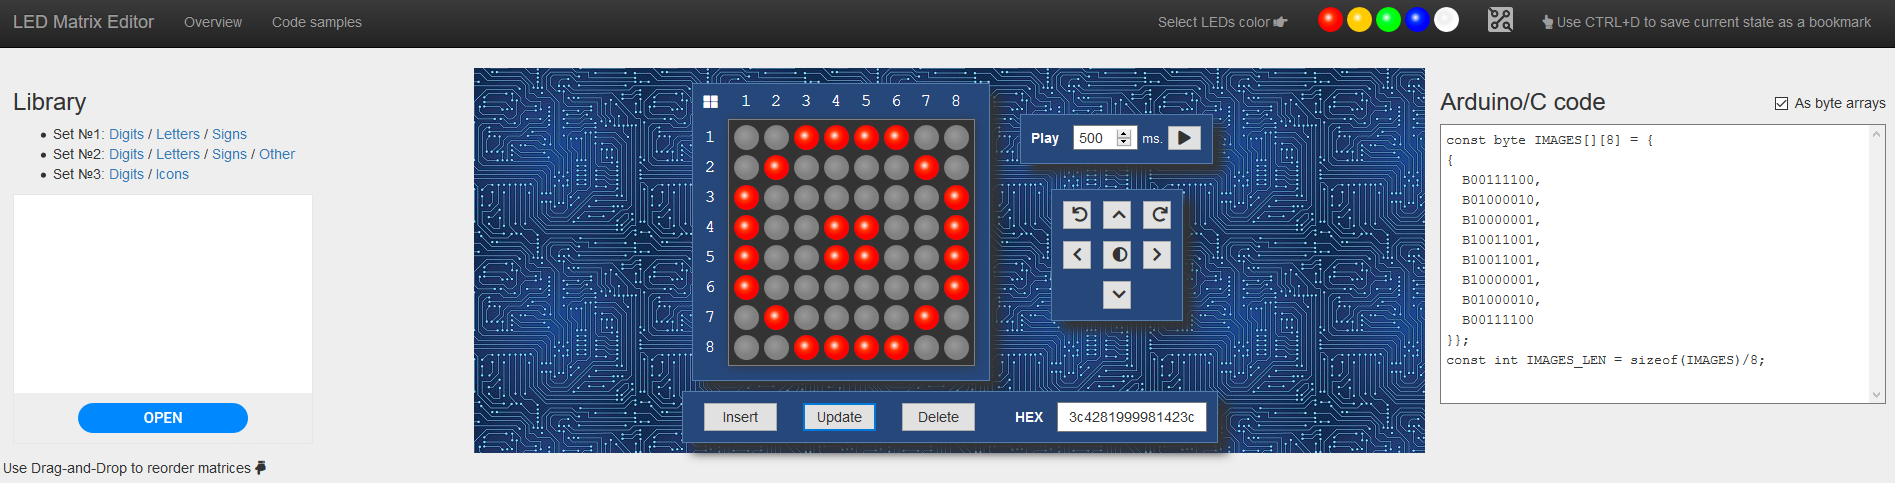Viewport: 1895px width, 483px height.
Task: Click the Update button
Action: (x=839, y=417)
